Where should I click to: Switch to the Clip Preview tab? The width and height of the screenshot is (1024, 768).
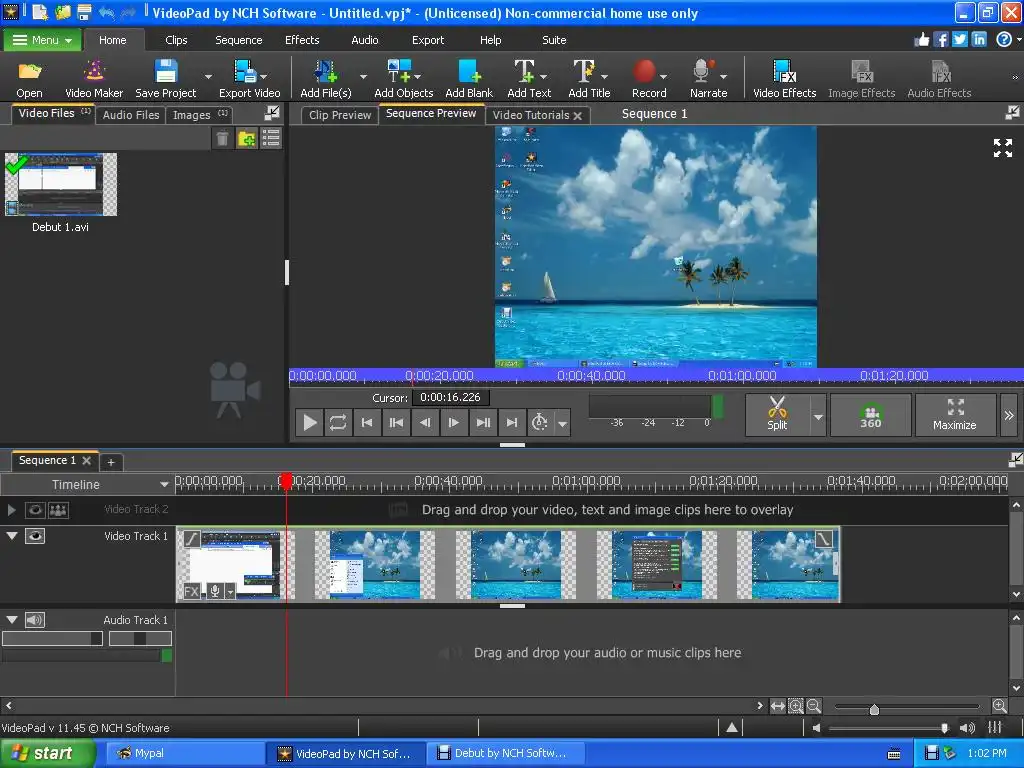coord(340,115)
